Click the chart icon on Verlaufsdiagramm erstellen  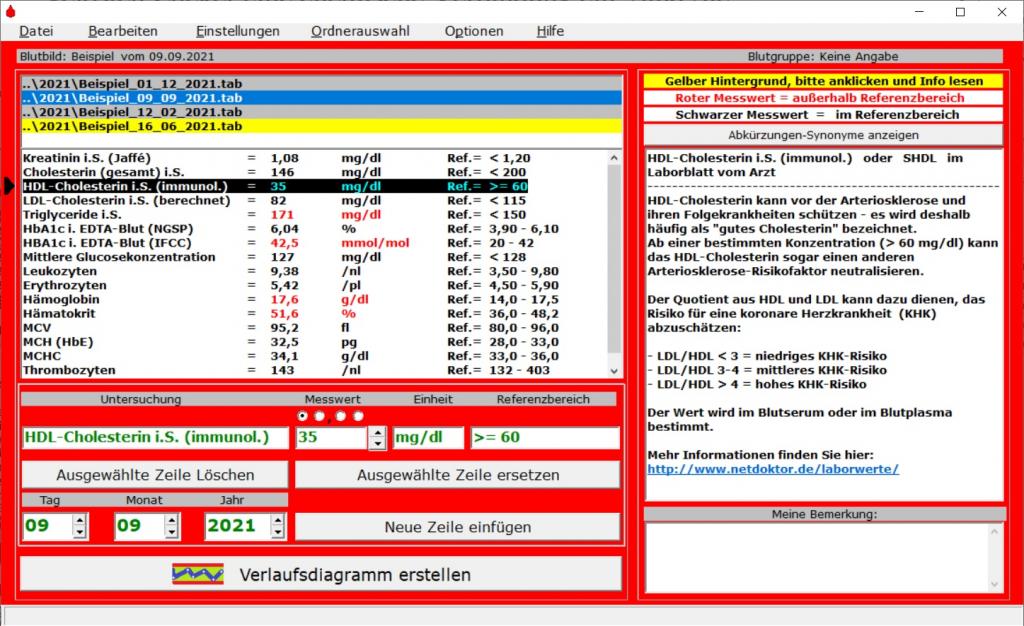197,574
